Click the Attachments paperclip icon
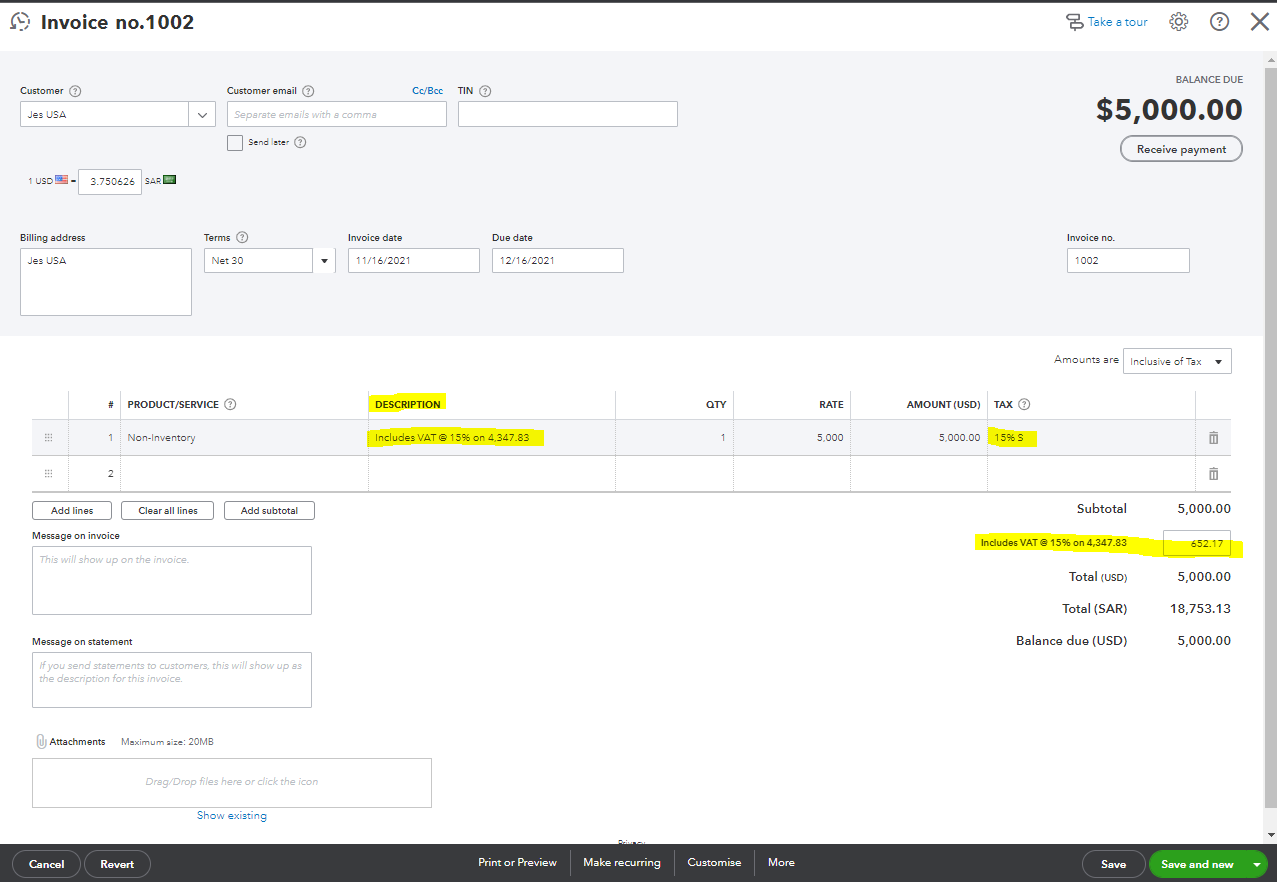 pyautogui.click(x=41, y=741)
